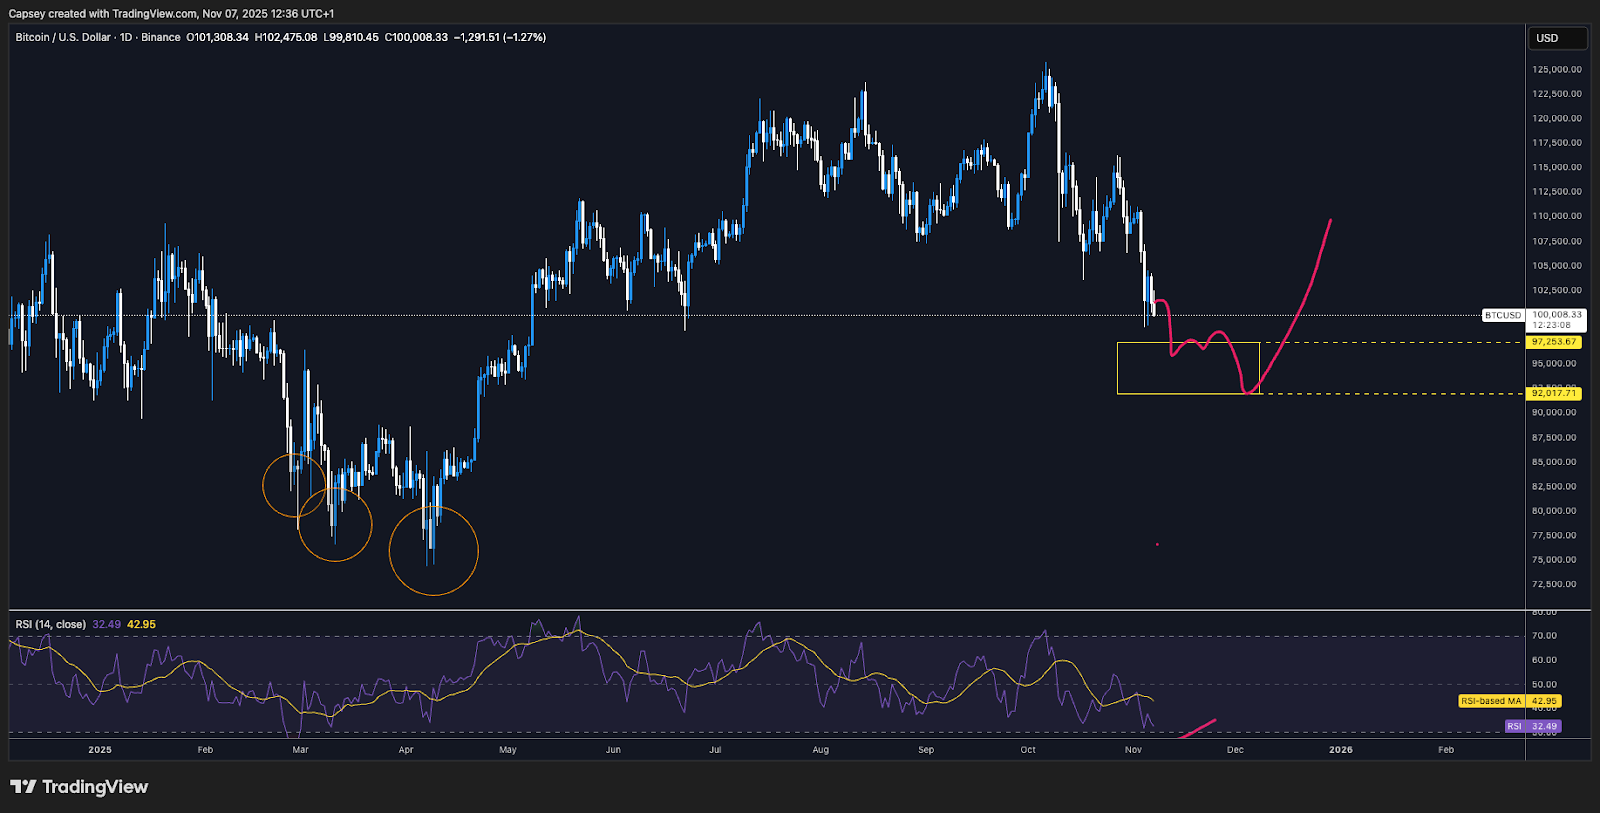Click the 85,000.00 price axis label
Viewport: 1600px width, 813px height.
click(1554, 462)
